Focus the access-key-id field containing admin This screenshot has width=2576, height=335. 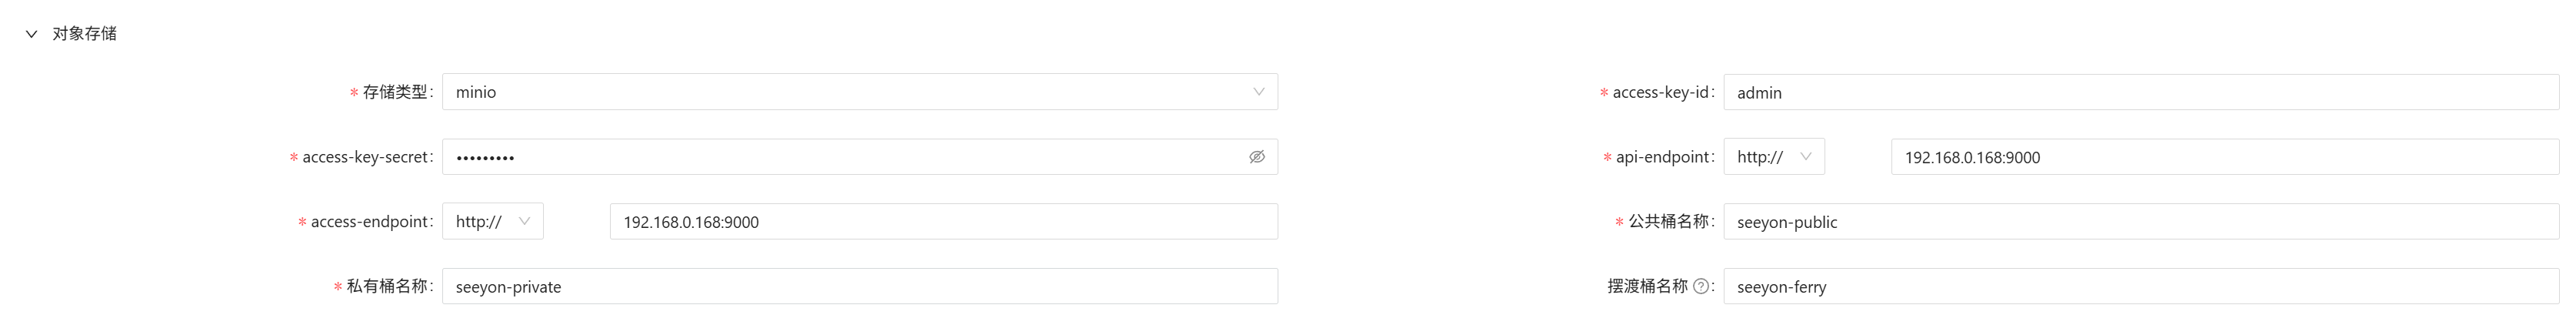pos(2141,92)
